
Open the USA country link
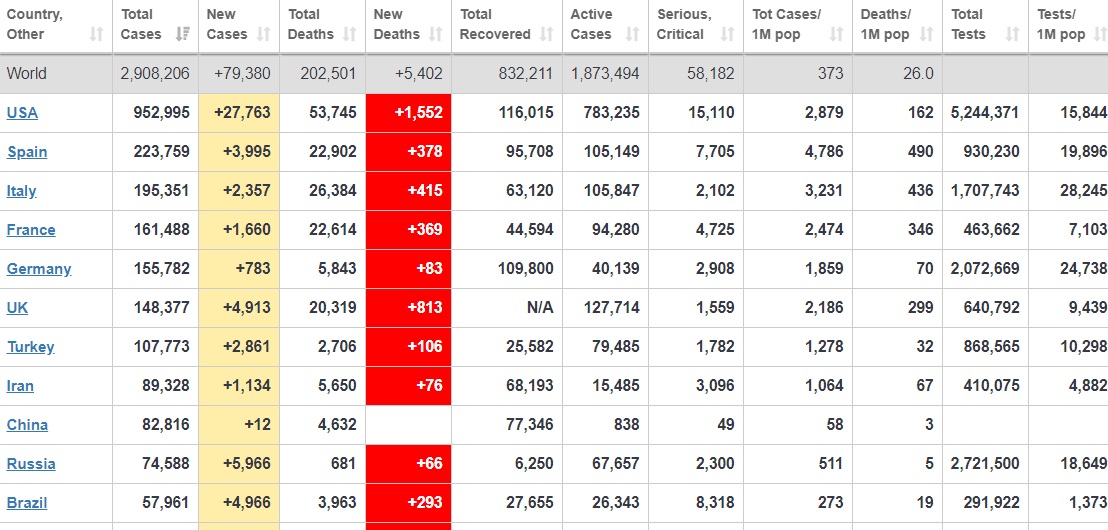tap(22, 113)
